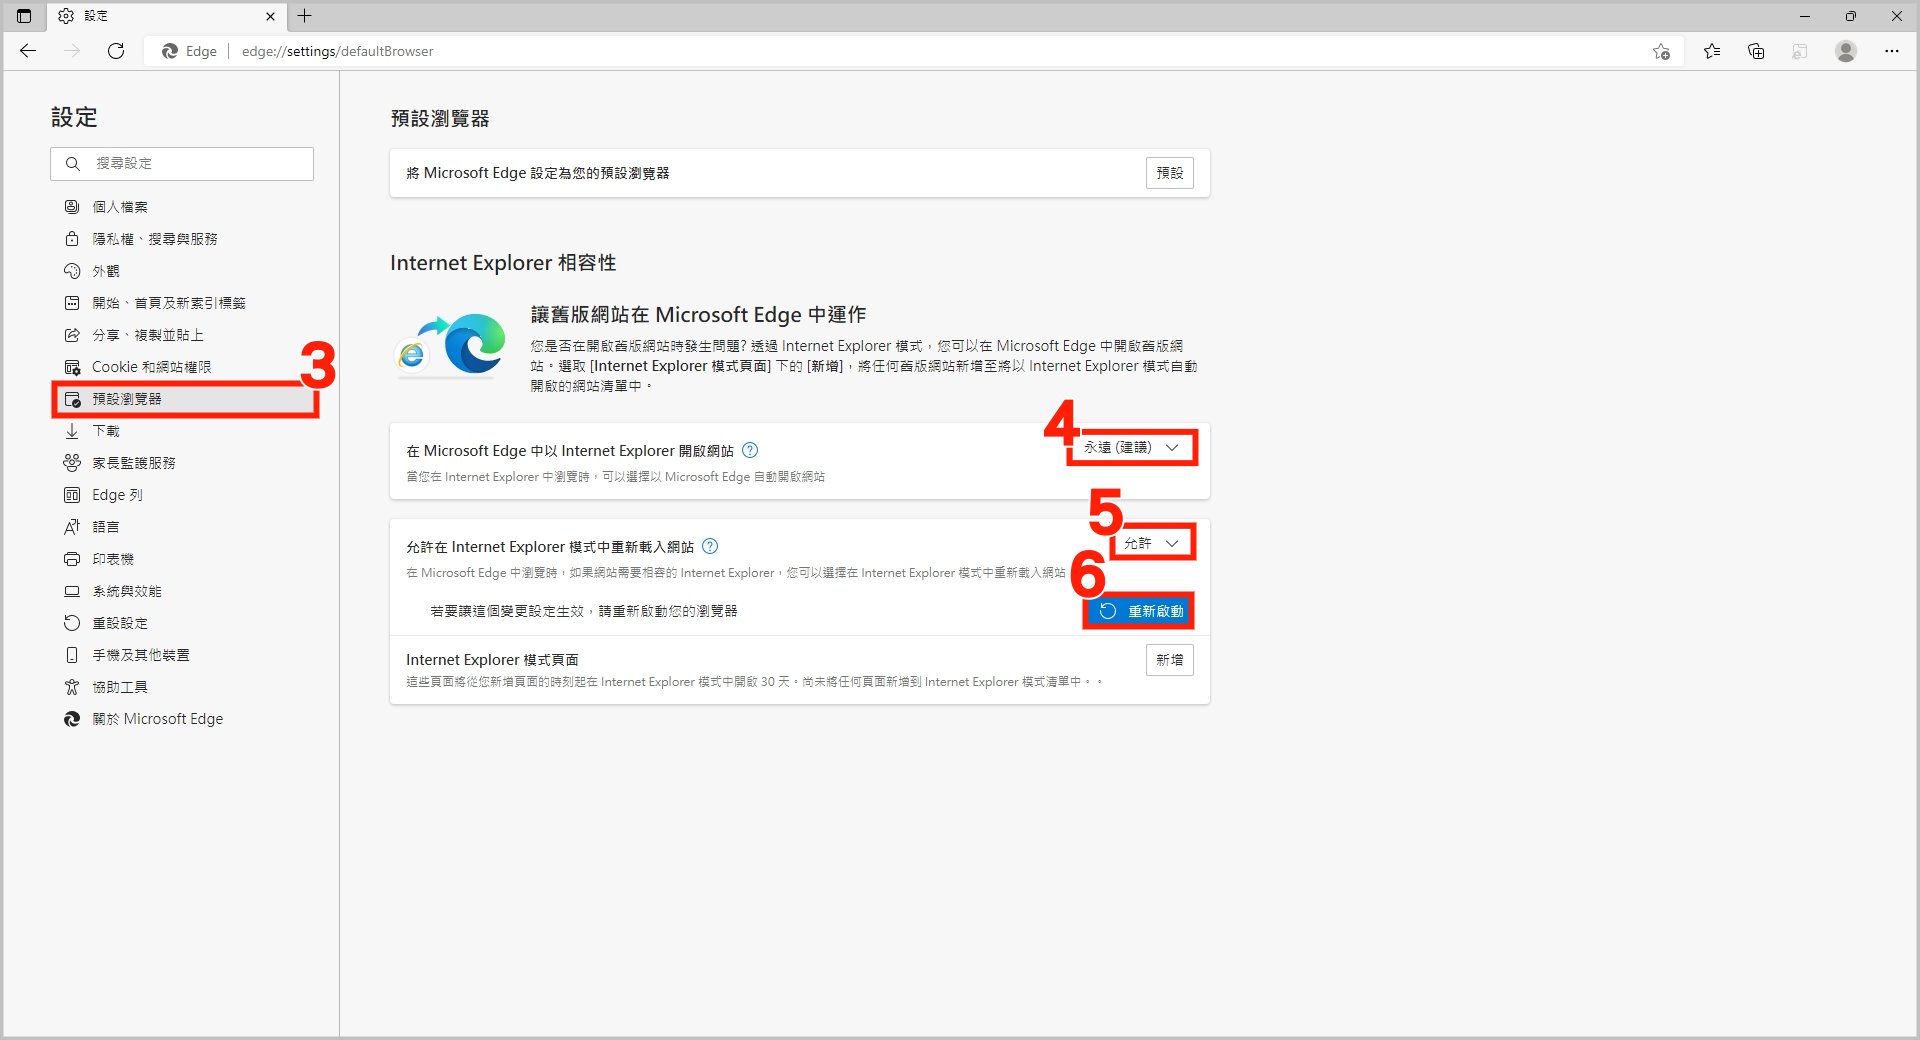Open the Favorites list icon
The image size is (1920, 1040).
(x=1712, y=51)
